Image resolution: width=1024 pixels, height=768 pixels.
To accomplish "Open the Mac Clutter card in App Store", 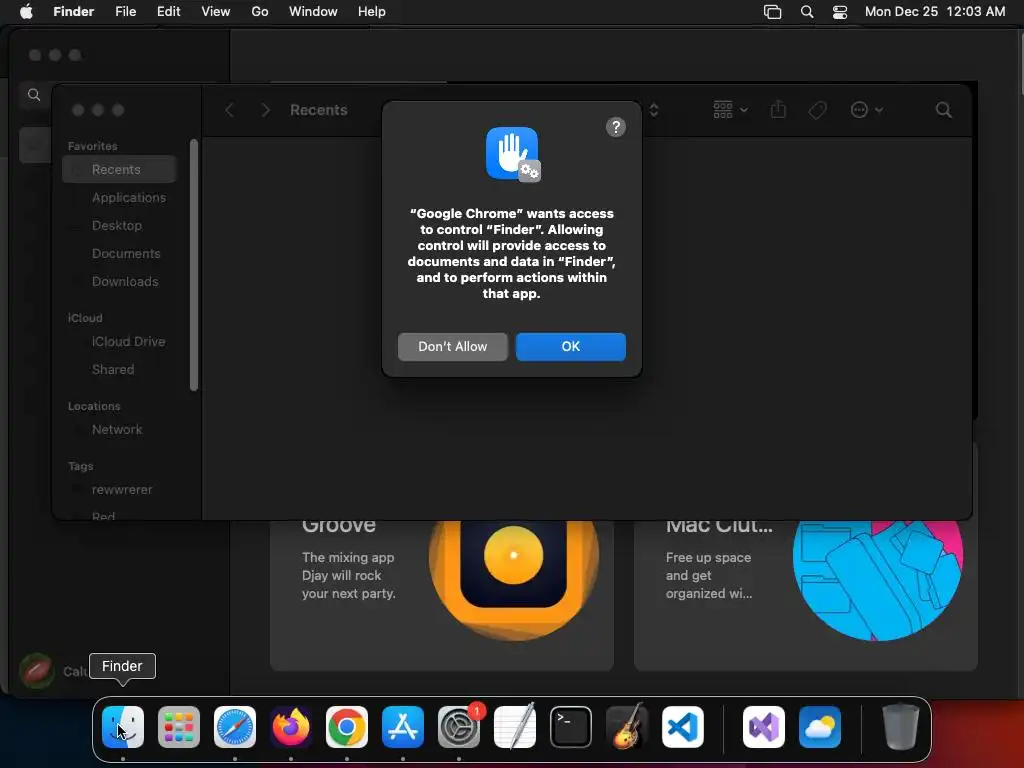I will [805, 594].
